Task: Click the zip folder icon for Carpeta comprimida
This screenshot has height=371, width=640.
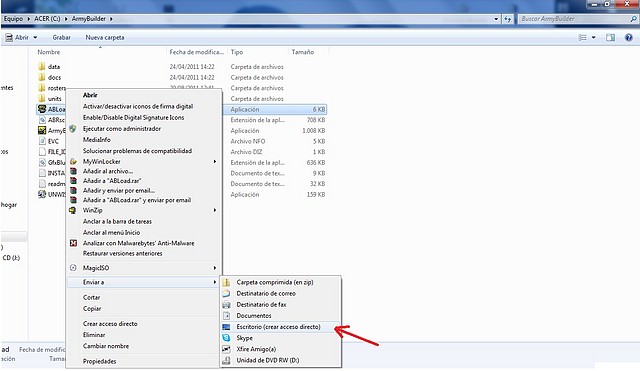Action: coord(226,282)
